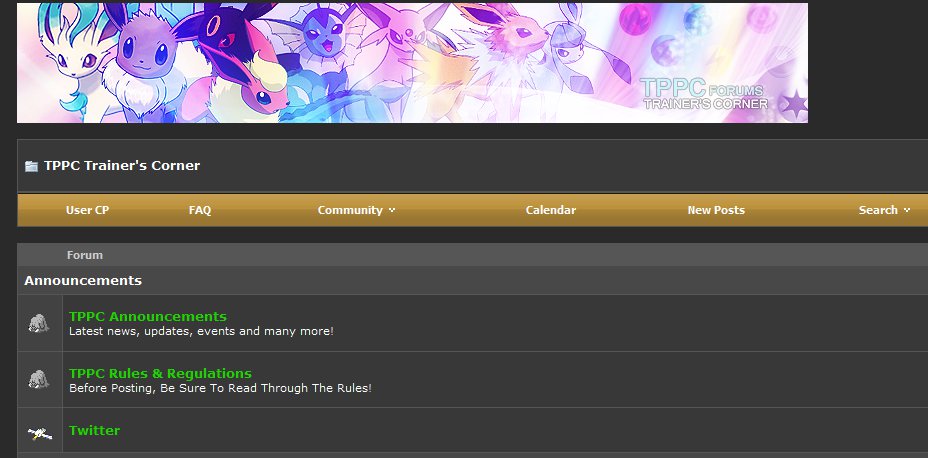Screen dimensions: 928x458
Task: Open the User CP menu item
Action: click(x=88, y=210)
